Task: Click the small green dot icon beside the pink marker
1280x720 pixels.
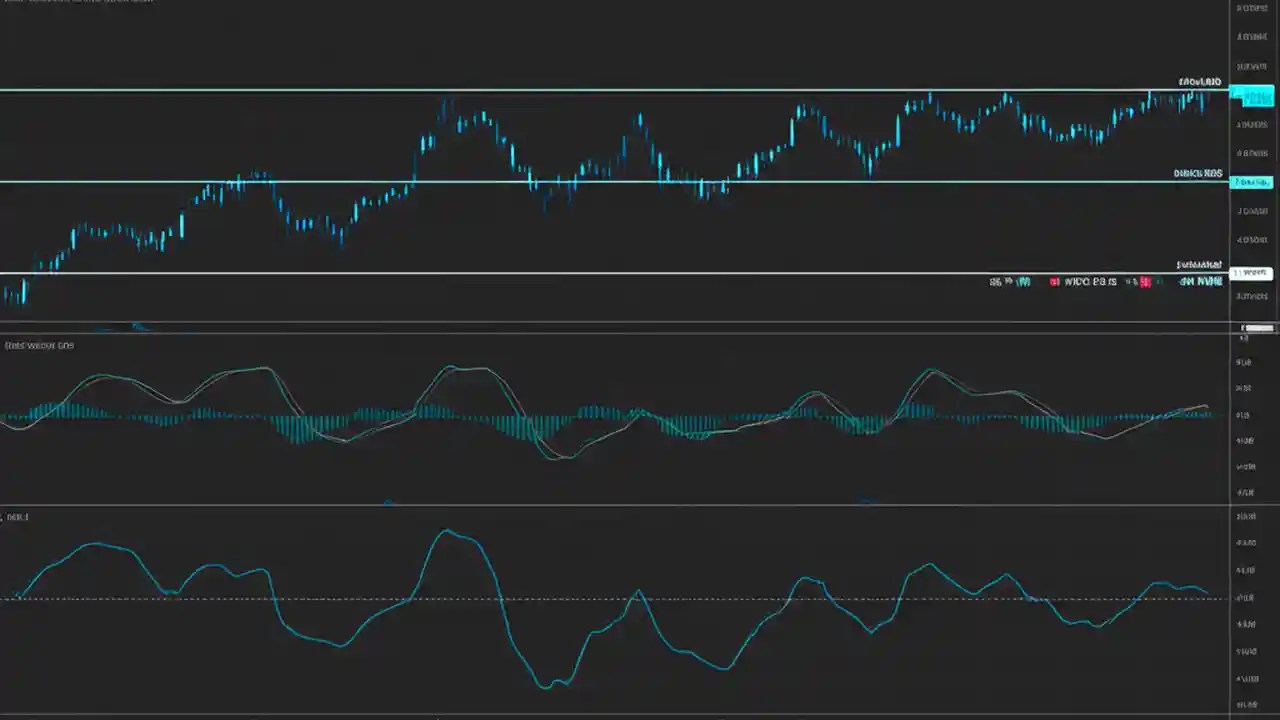Action: pos(1160,282)
